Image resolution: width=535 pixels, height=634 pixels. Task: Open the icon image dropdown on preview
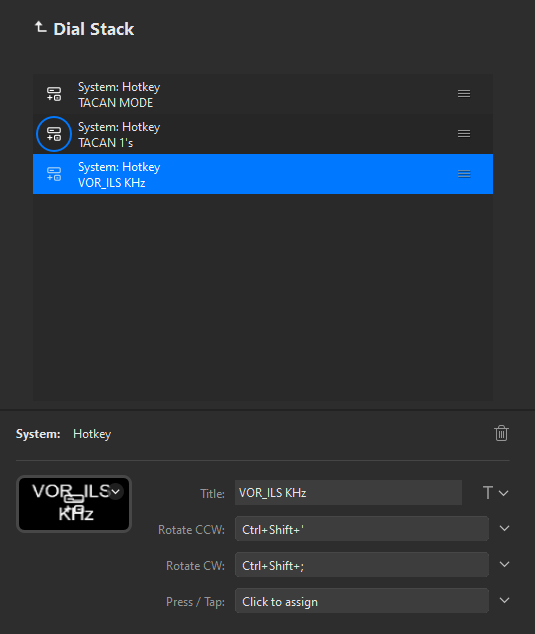(x=116, y=492)
